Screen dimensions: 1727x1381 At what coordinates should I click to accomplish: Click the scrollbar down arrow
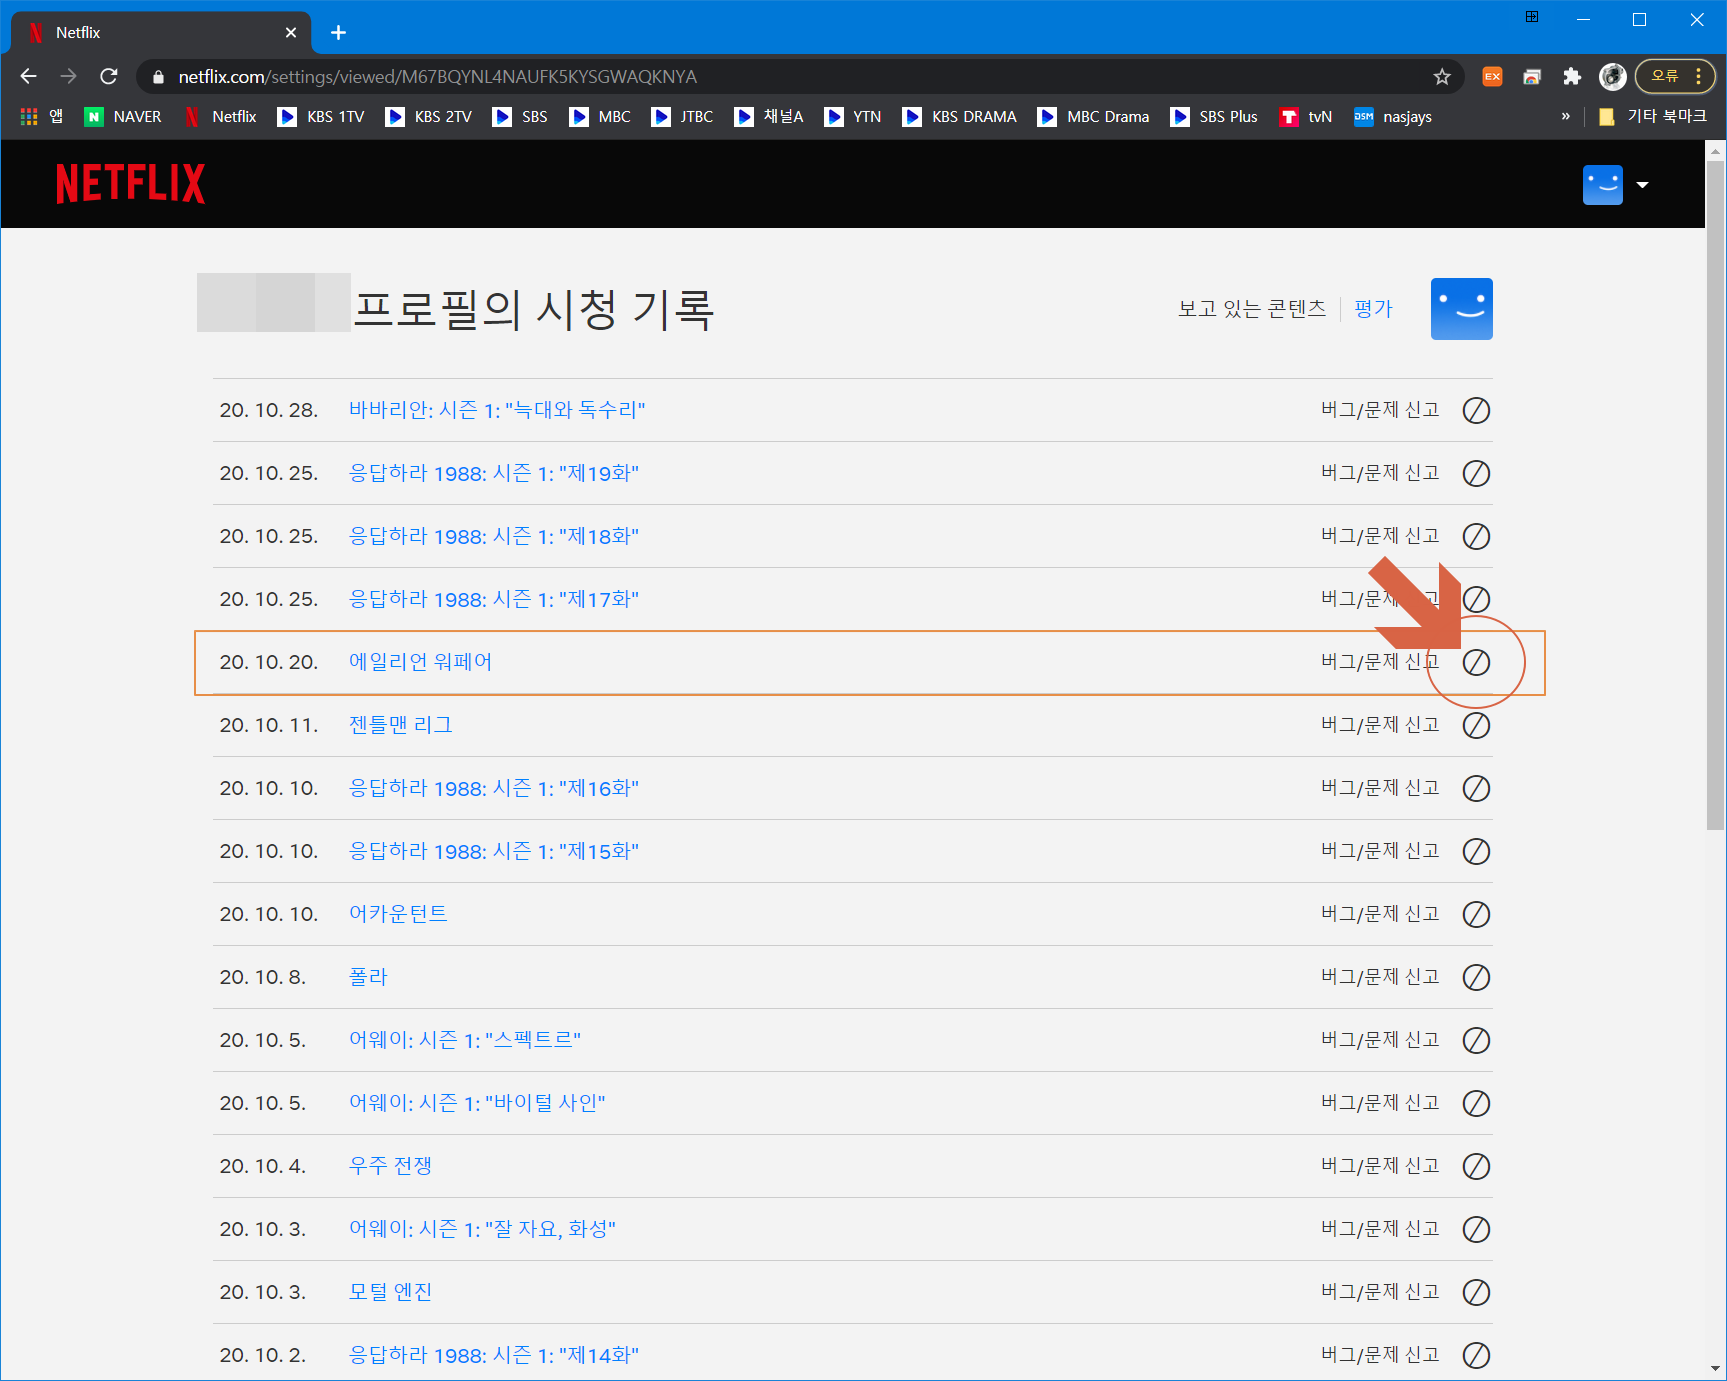tap(1716, 1369)
